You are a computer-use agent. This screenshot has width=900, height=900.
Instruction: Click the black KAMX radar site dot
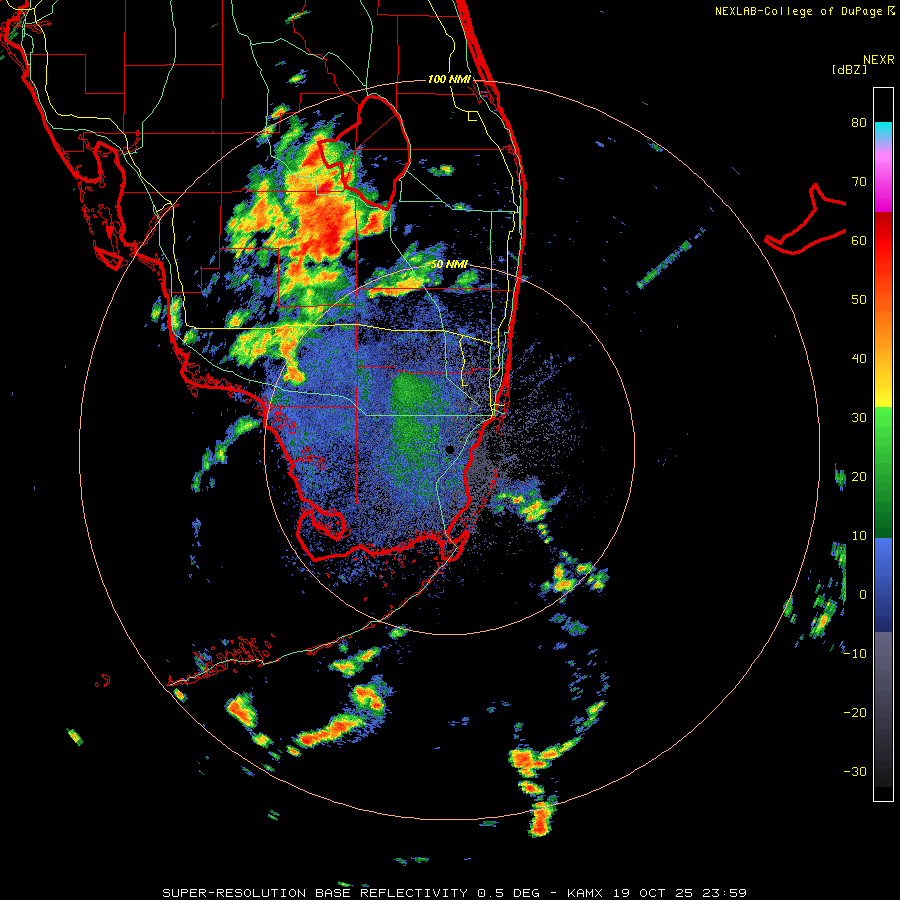click(x=450, y=449)
